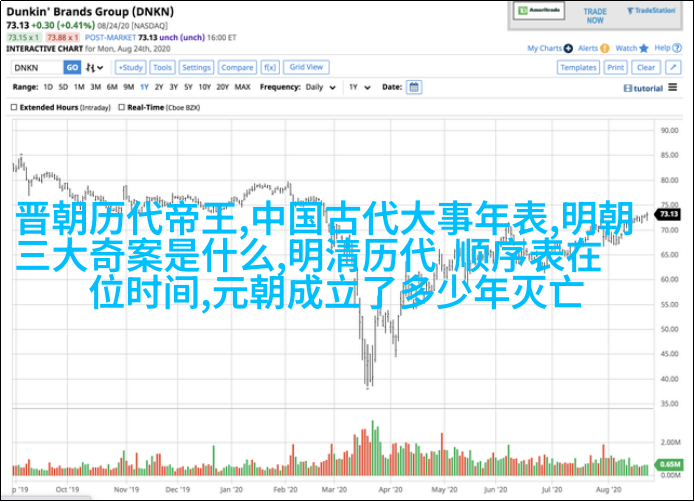
Task: Open My Charts link
Action: (544, 48)
